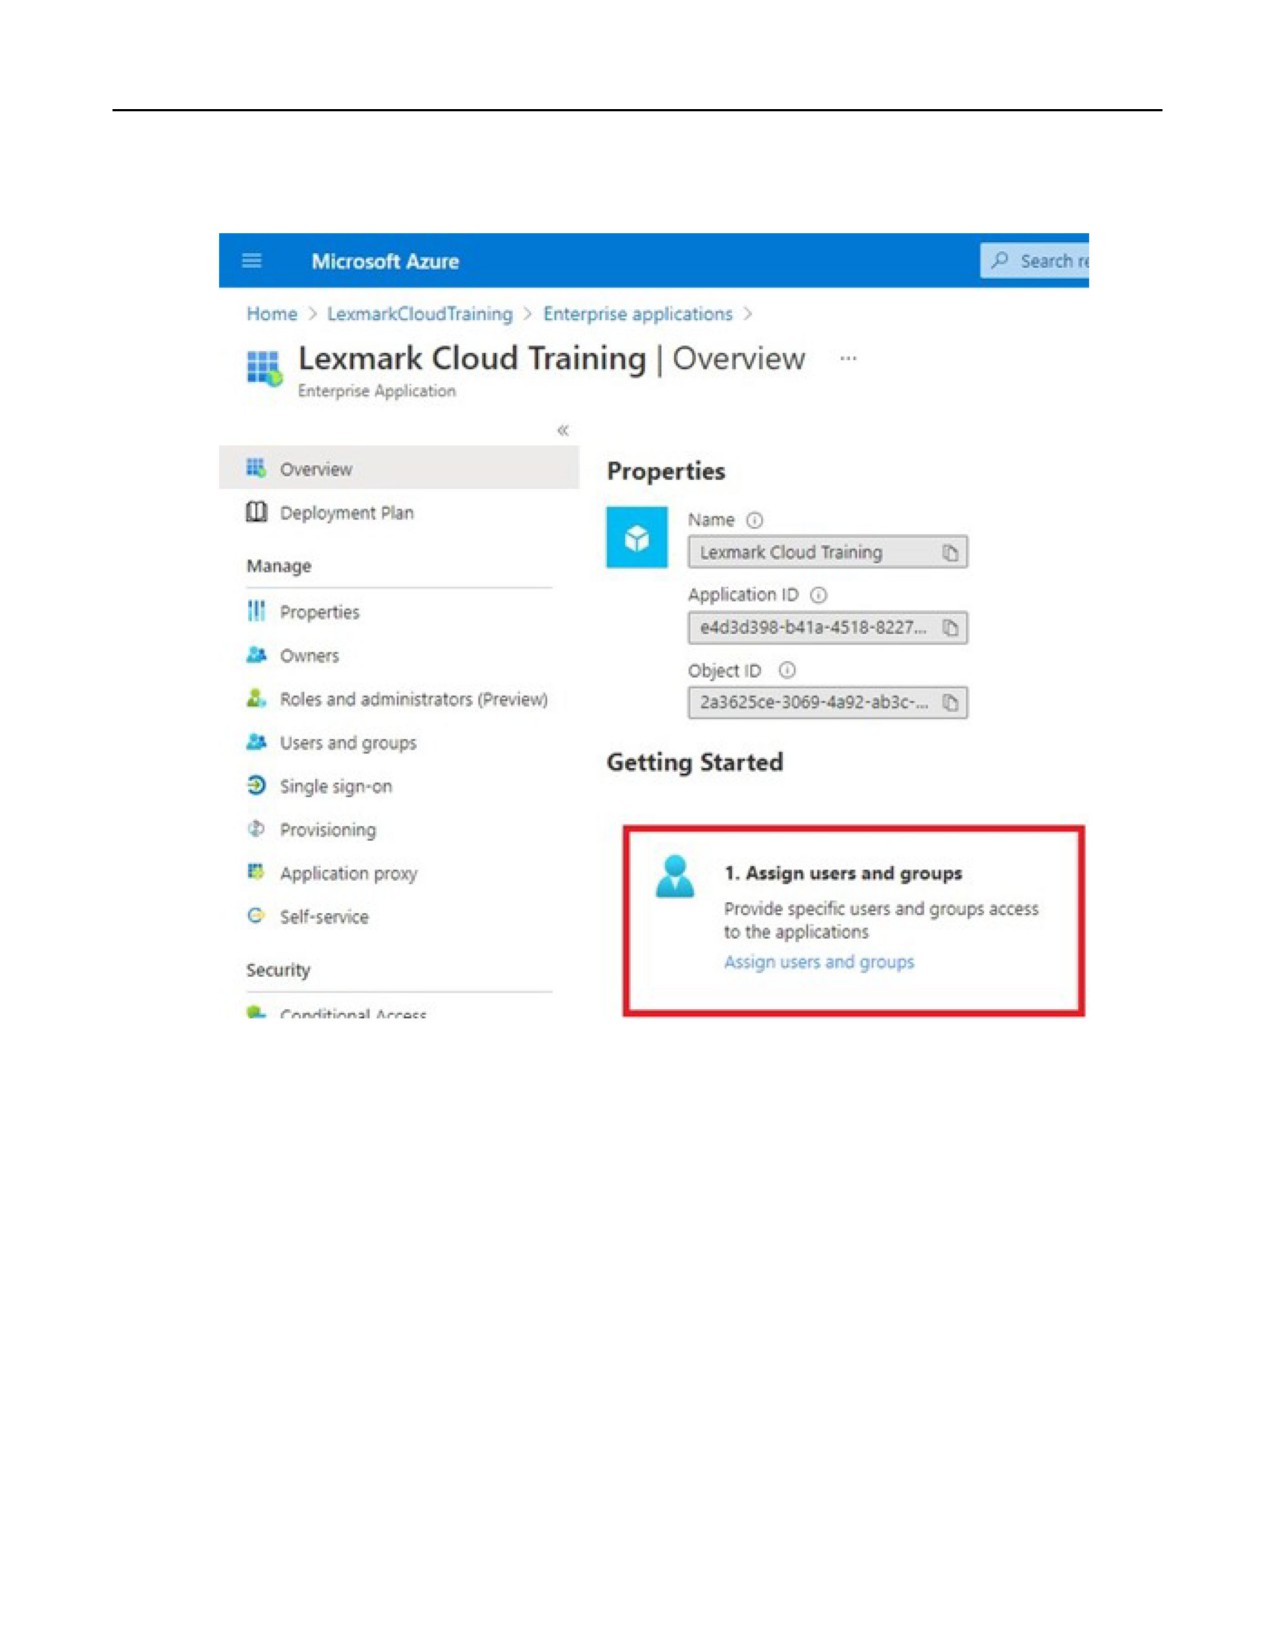The width and height of the screenshot is (1275, 1650).
Task: Click the Deployment Plan book icon
Action: 256,511
